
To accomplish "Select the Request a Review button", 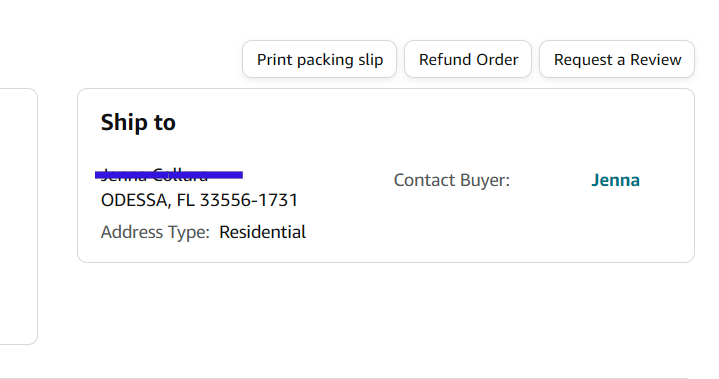I will [x=617, y=59].
